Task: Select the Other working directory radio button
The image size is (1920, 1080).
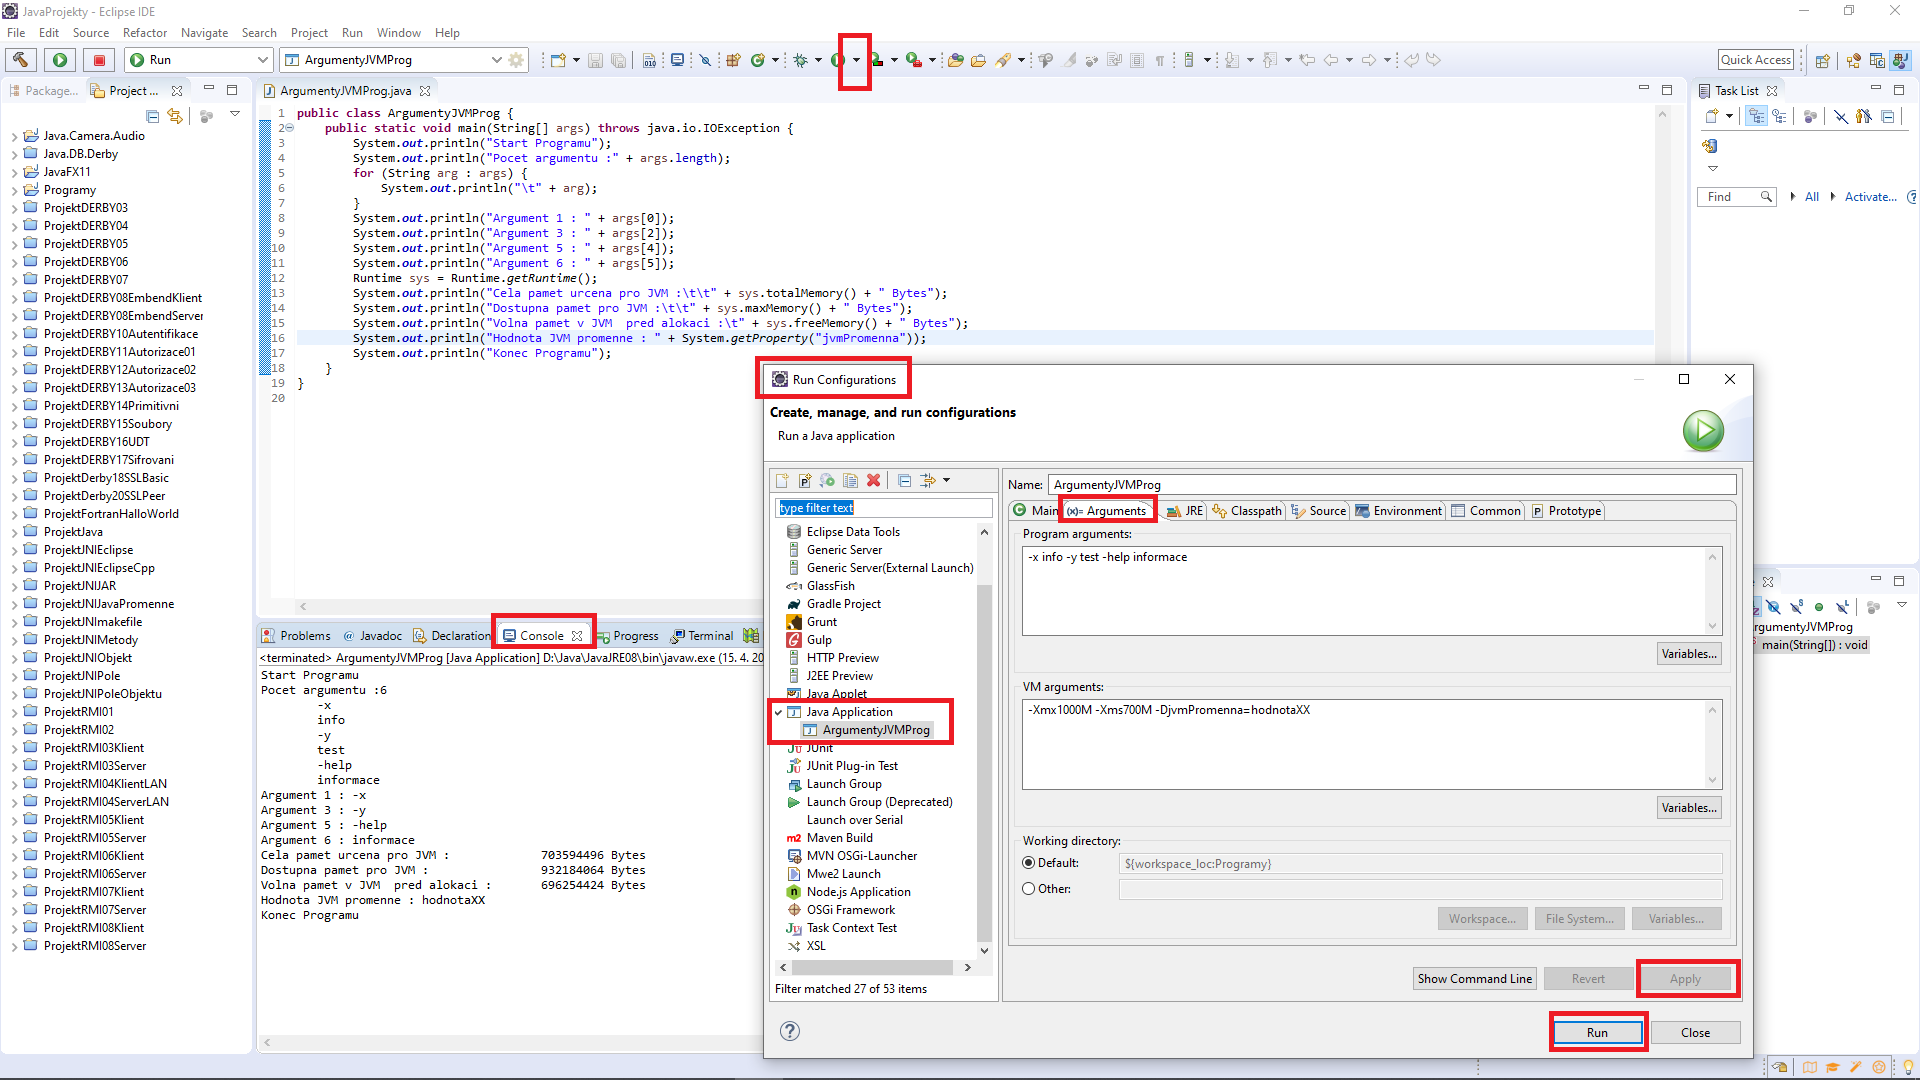Action: point(1028,889)
